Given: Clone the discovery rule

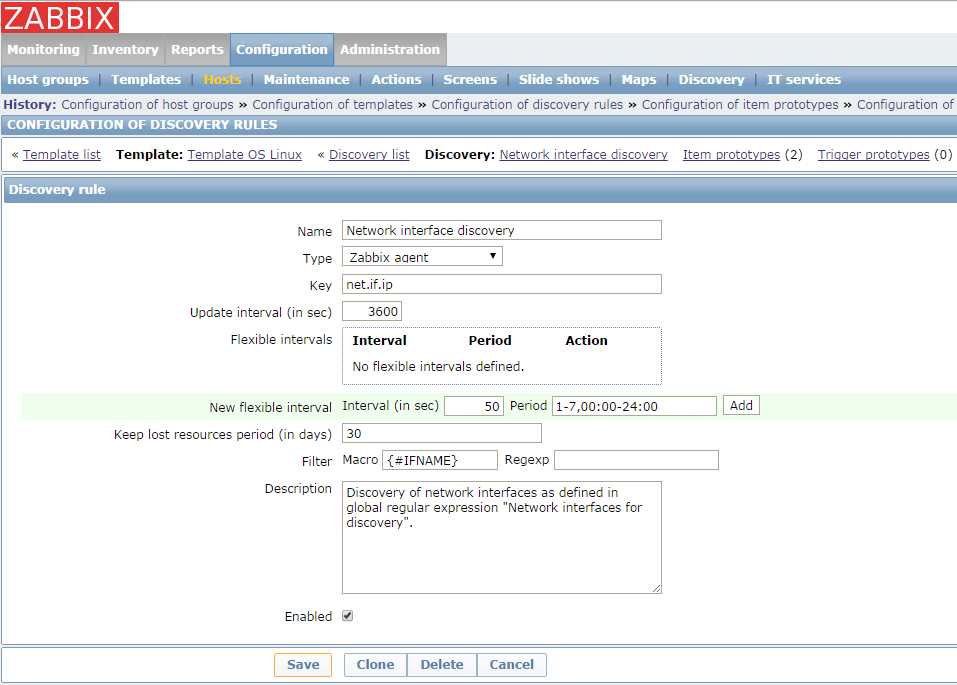Looking at the screenshot, I should pyautogui.click(x=375, y=665).
